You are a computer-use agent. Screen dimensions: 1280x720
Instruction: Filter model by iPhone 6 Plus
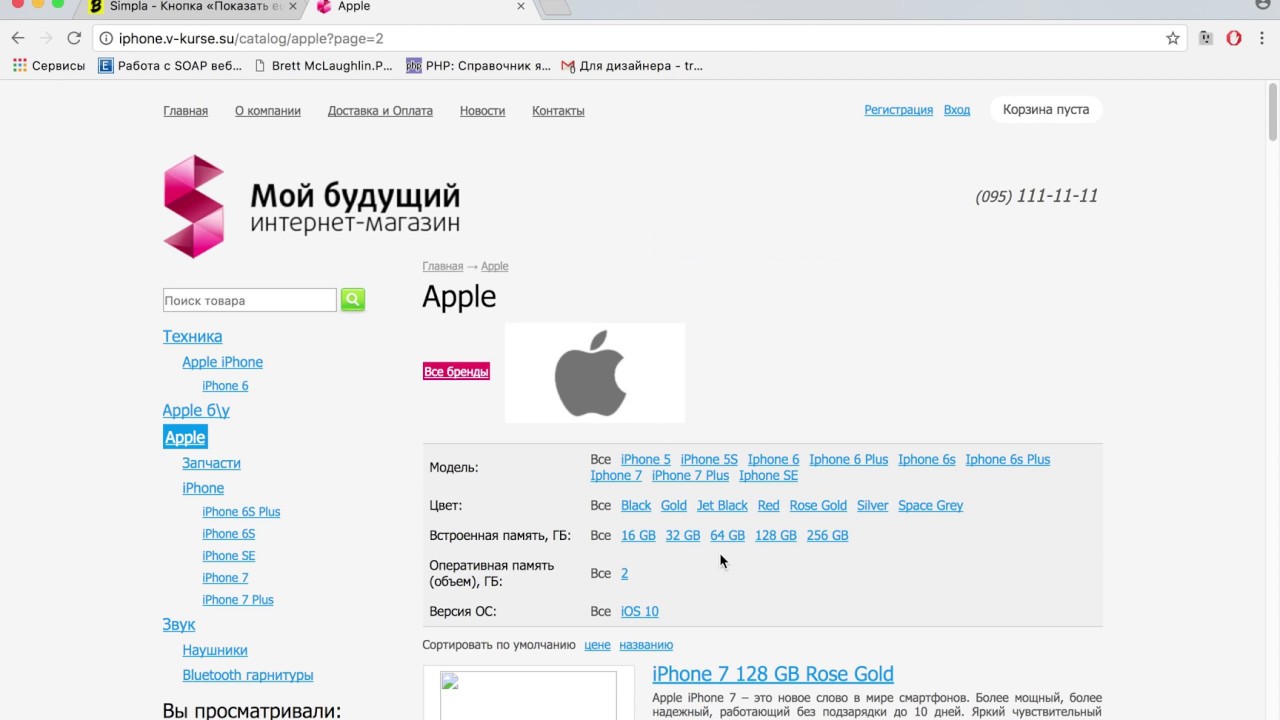tap(848, 460)
